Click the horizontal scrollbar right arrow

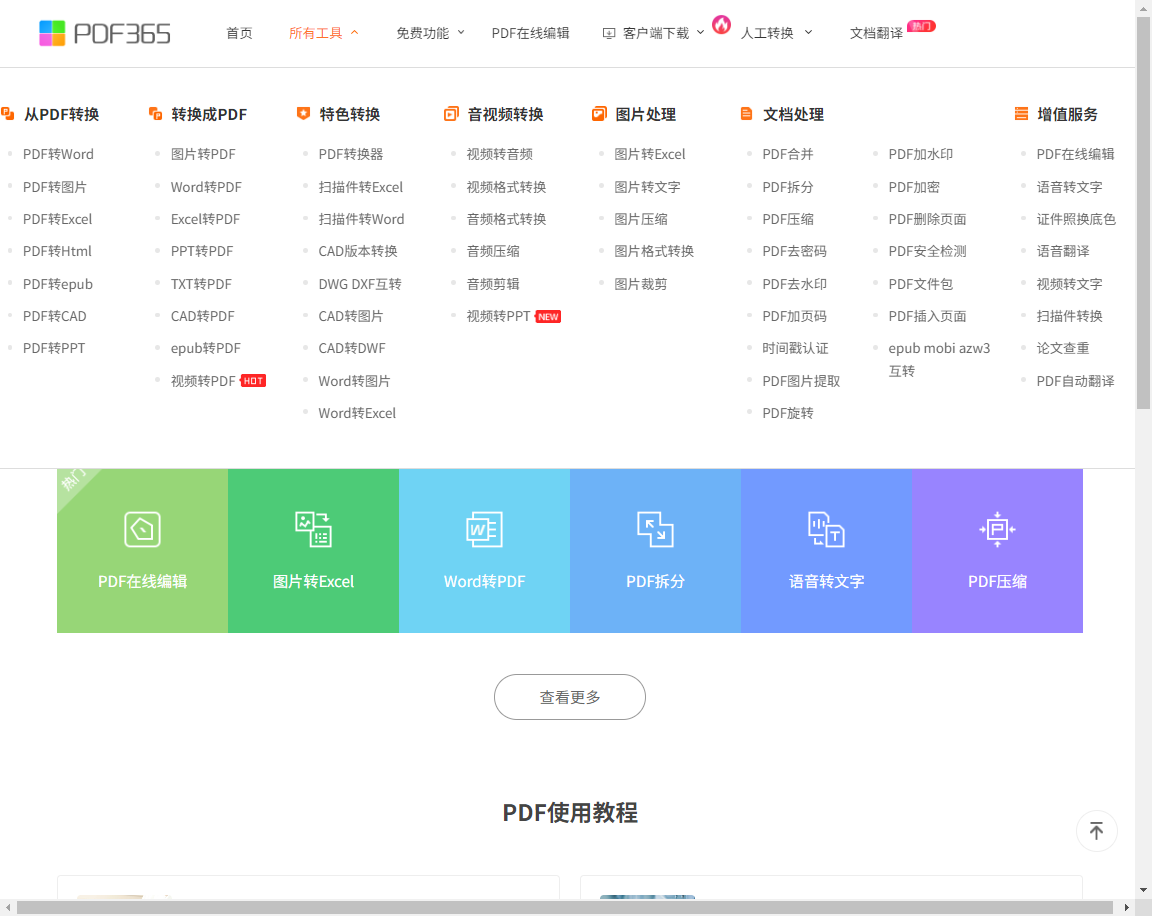(x=1126, y=908)
